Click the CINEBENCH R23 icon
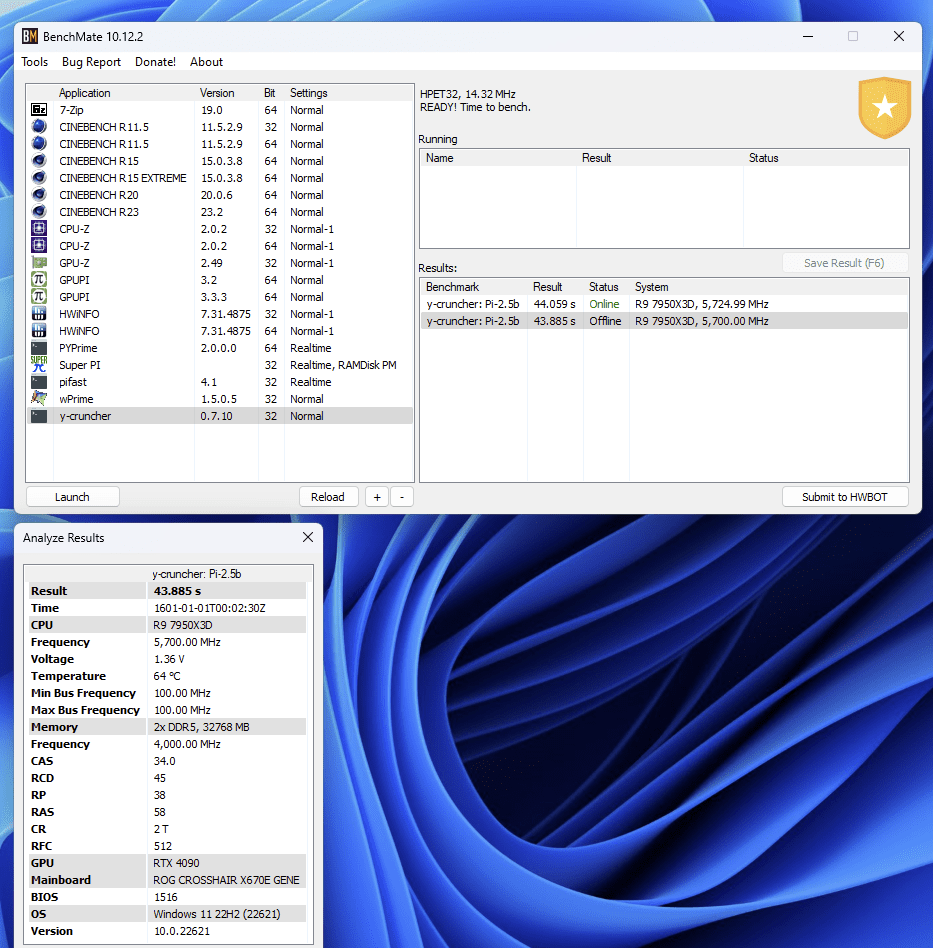Viewport: 933px width, 948px height. [x=39, y=212]
